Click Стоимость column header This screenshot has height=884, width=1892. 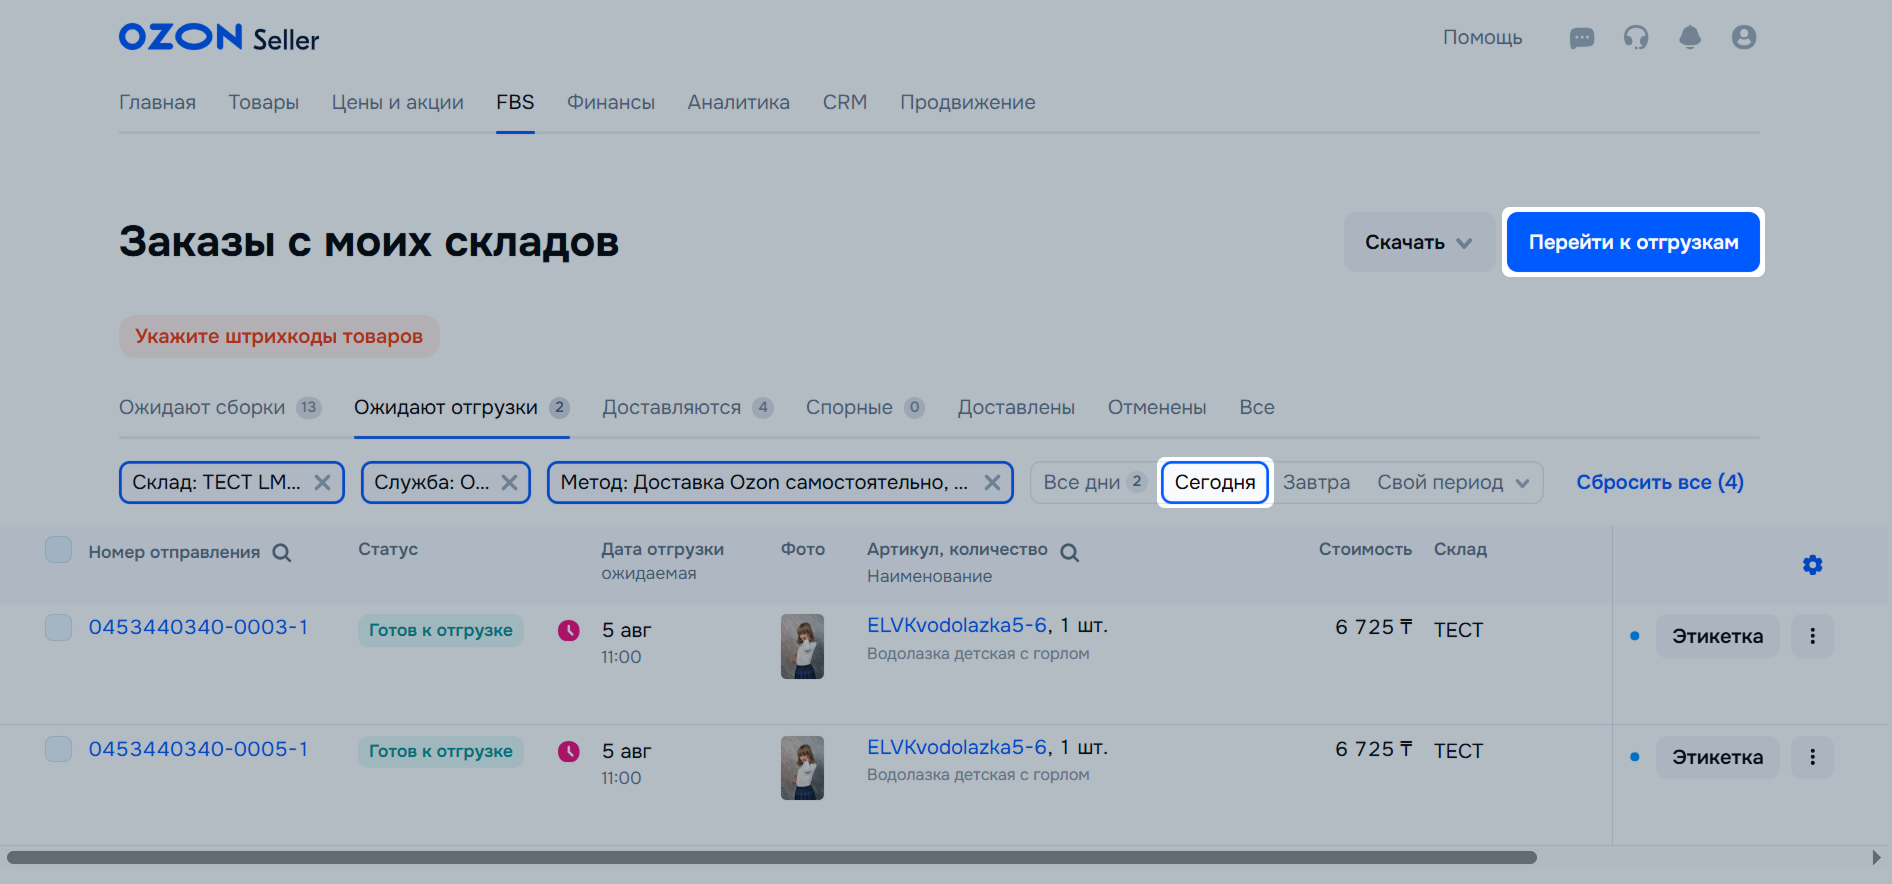click(x=1365, y=549)
